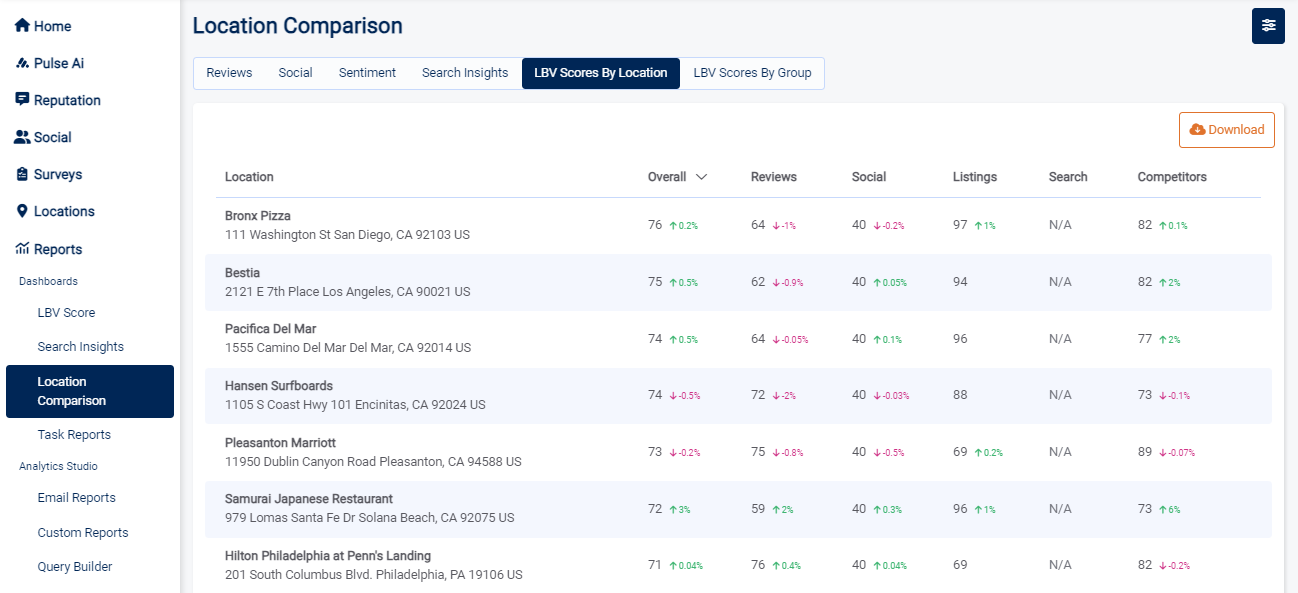Switch to the Sentiment tab

(367, 73)
